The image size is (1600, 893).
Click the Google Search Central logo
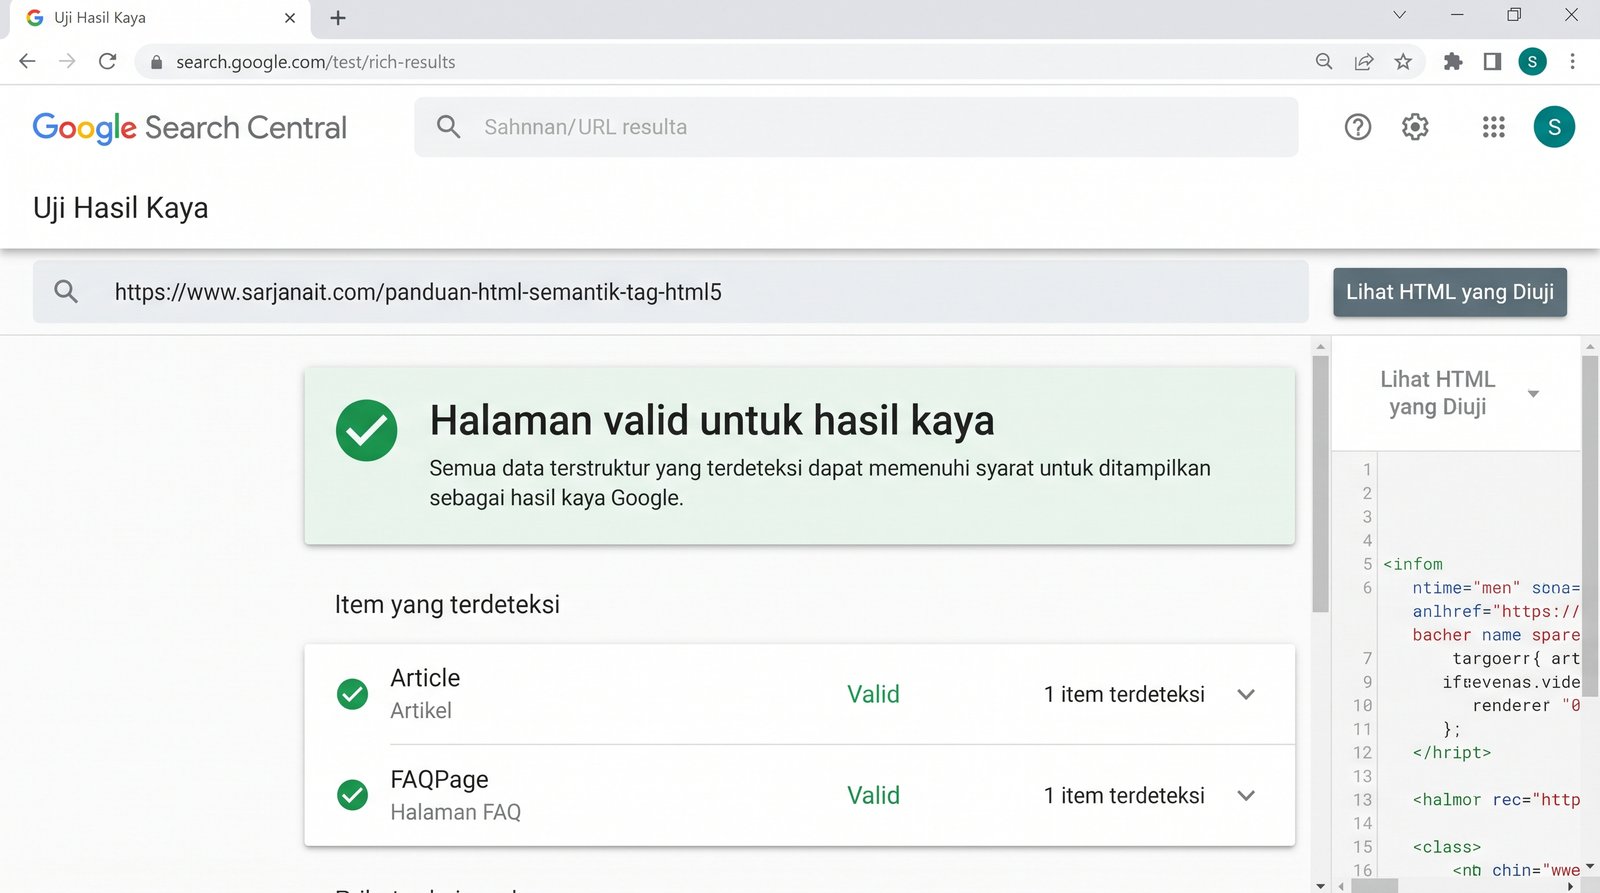[189, 128]
